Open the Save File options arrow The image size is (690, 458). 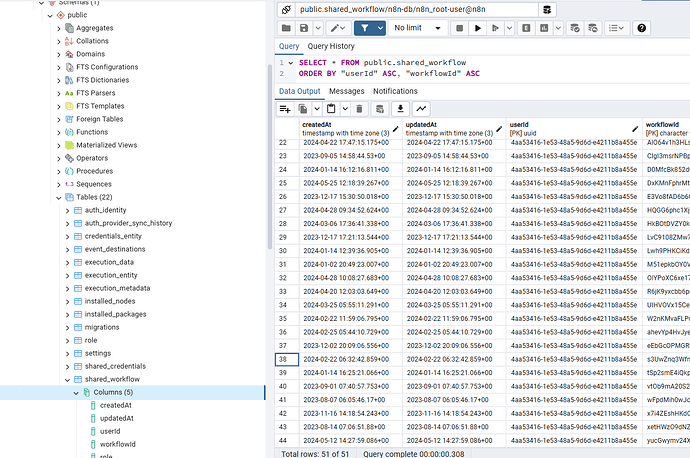coord(318,28)
